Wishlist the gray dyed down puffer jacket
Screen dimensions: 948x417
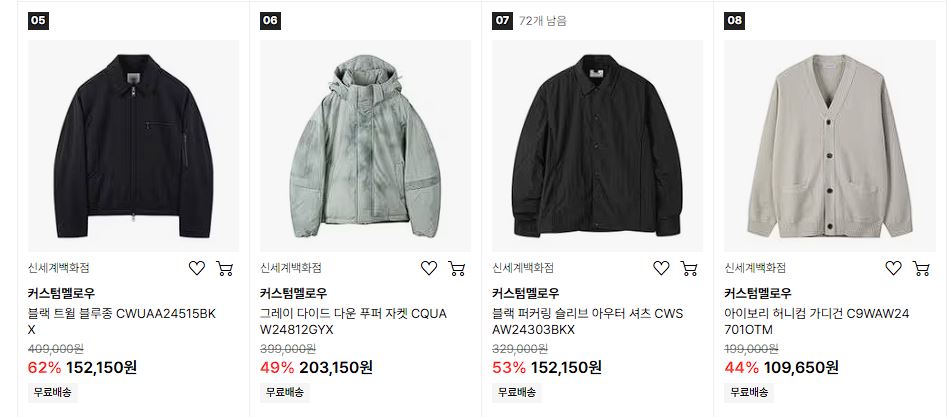click(429, 268)
